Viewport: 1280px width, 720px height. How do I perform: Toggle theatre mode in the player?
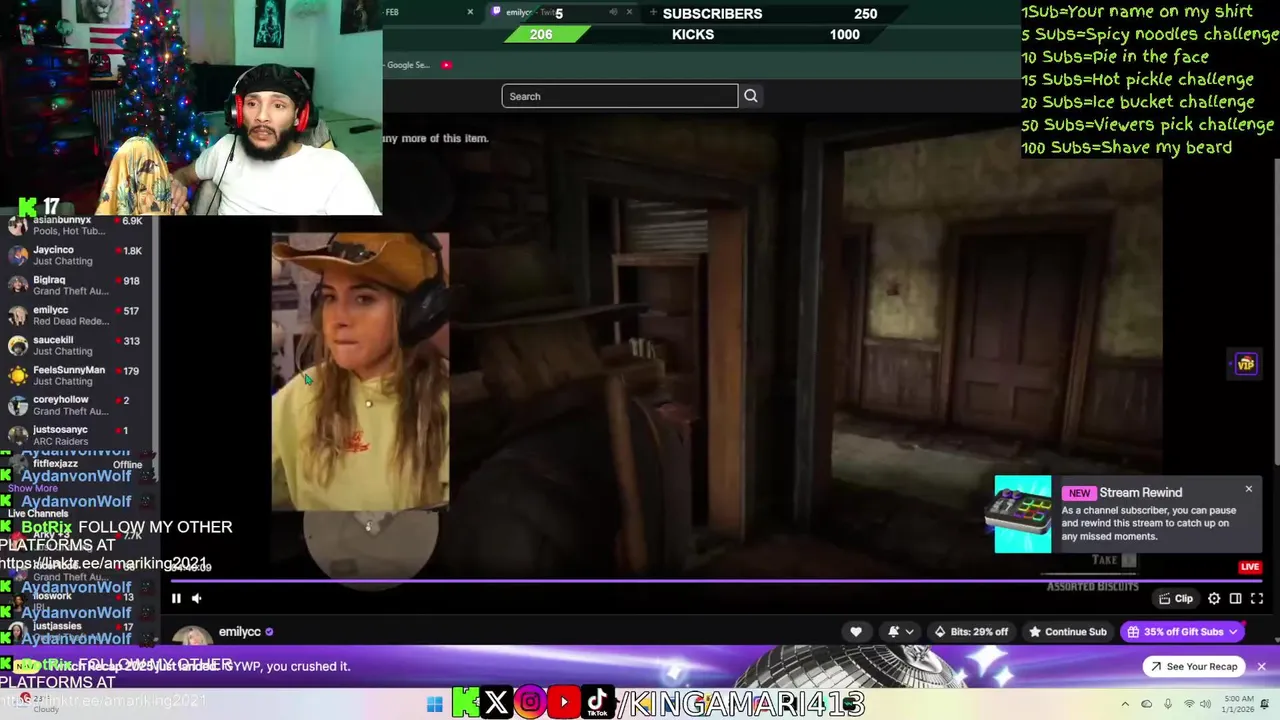pos(1236,599)
